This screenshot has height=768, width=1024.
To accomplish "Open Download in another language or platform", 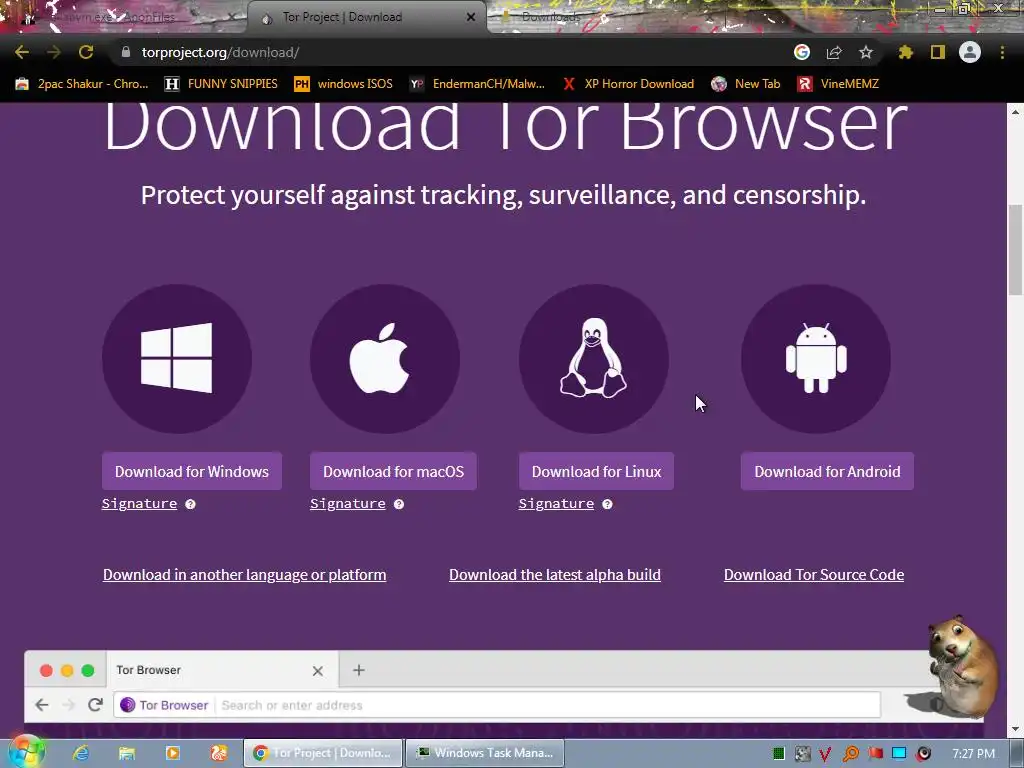I will tap(244, 575).
